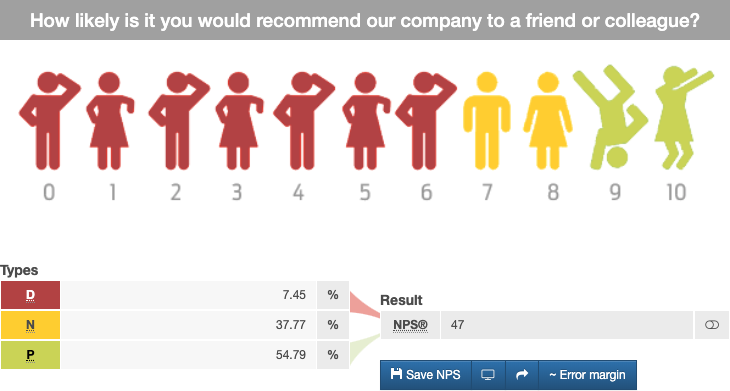The image size is (730, 391).
Task: Edit the promoters percentage field 54.79
Action: 189,355
